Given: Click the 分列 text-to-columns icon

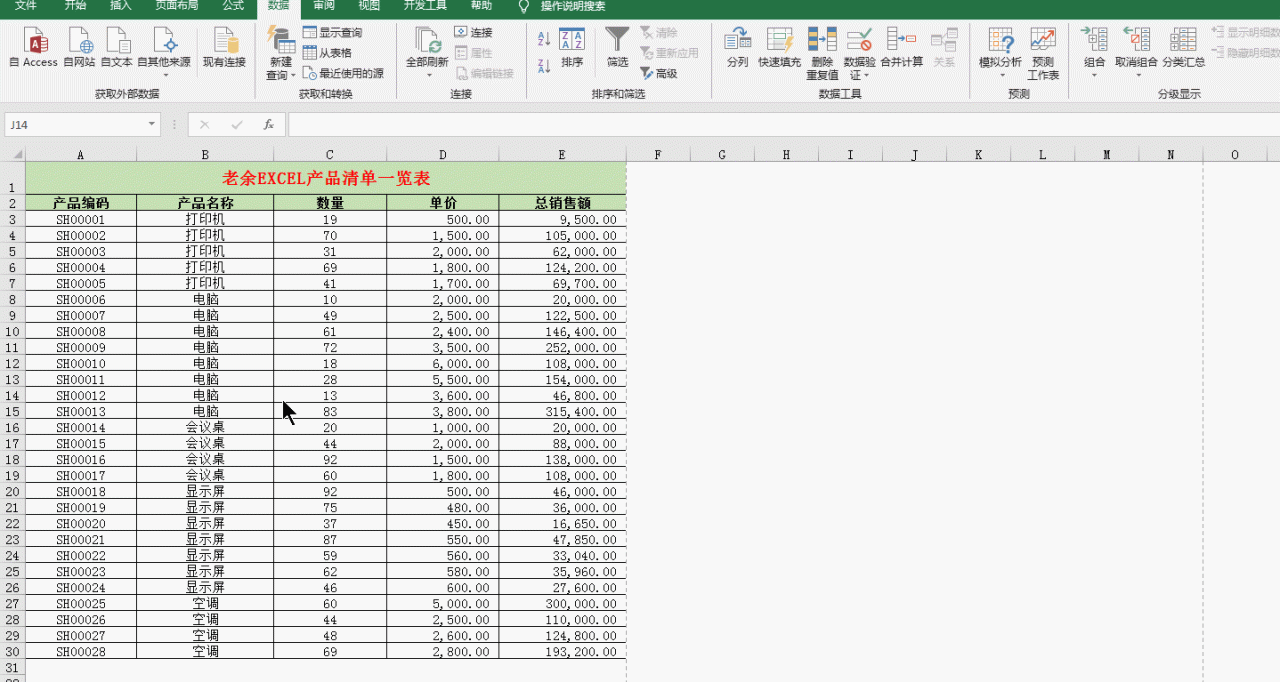Looking at the screenshot, I should (738, 48).
